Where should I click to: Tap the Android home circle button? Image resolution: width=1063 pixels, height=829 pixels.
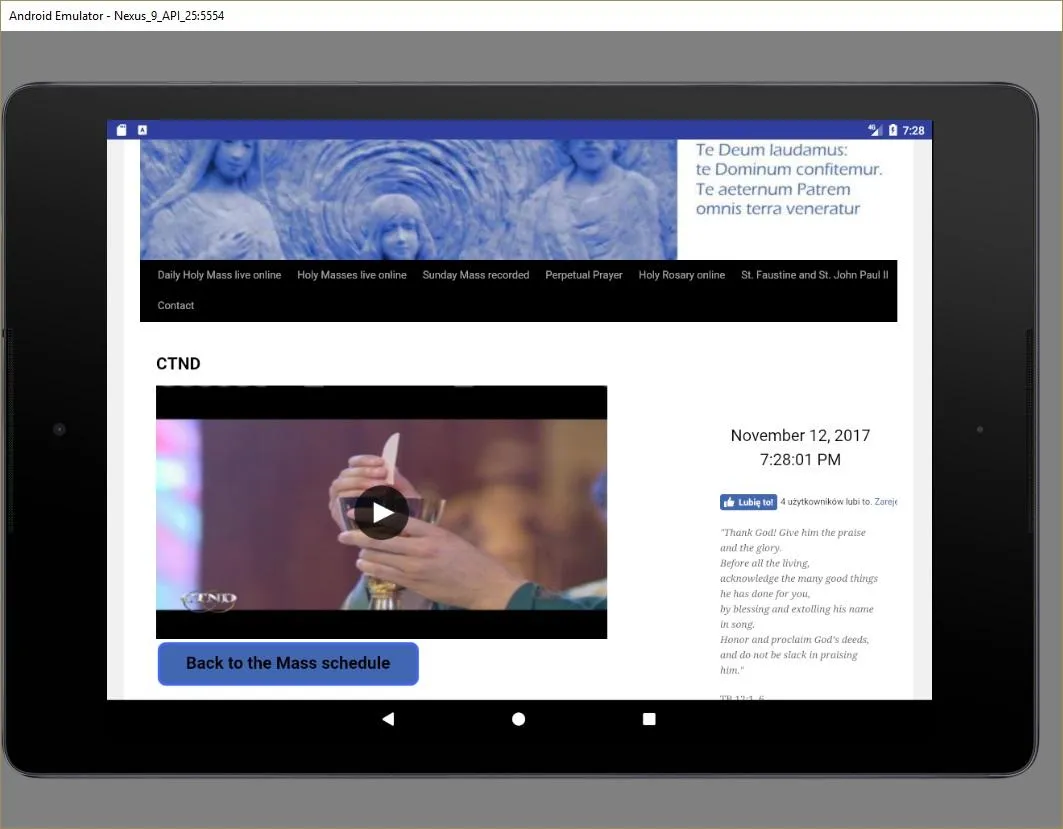[519, 719]
